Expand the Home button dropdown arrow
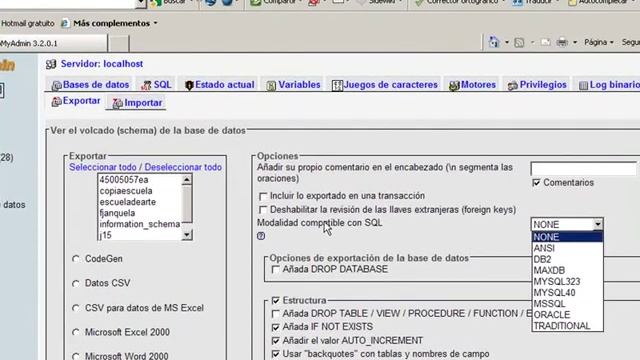The width and height of the screenshot is (640, 360). 507,42
